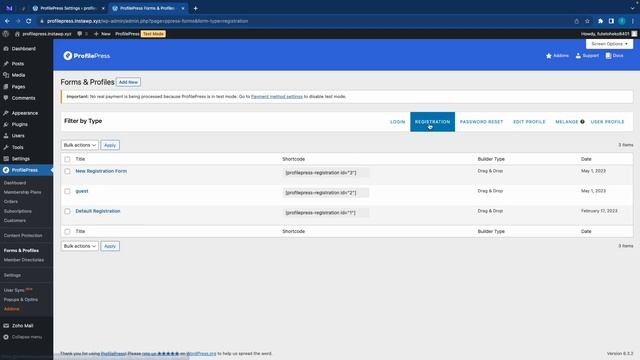Open the New Registration Form link
The width and height of the screenshot is (640, 360).
[x=101, y=171]
